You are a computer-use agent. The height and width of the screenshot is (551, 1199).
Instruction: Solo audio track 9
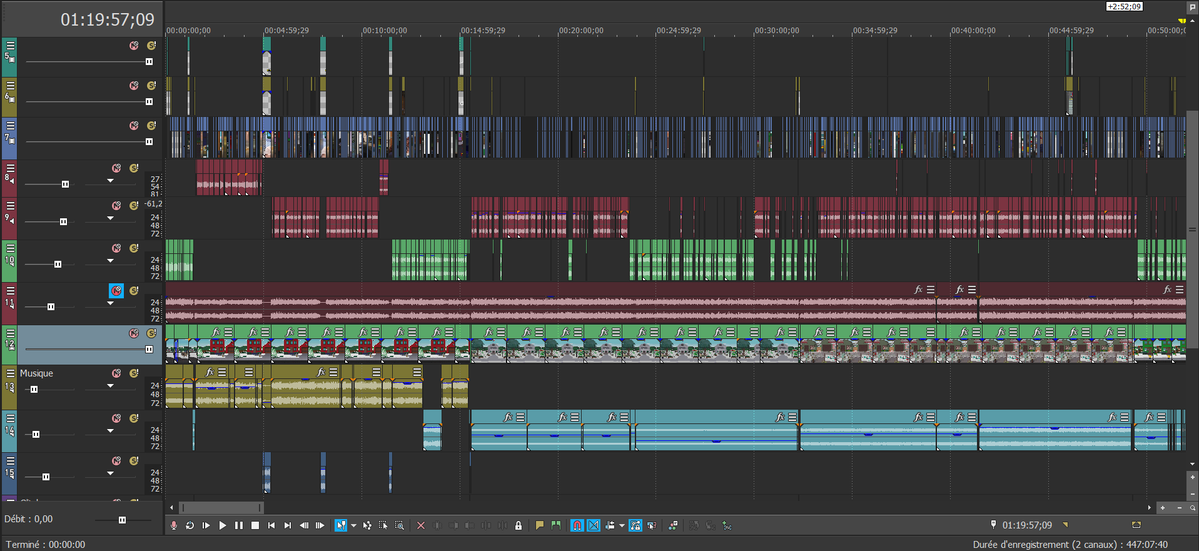pos(134,206)
